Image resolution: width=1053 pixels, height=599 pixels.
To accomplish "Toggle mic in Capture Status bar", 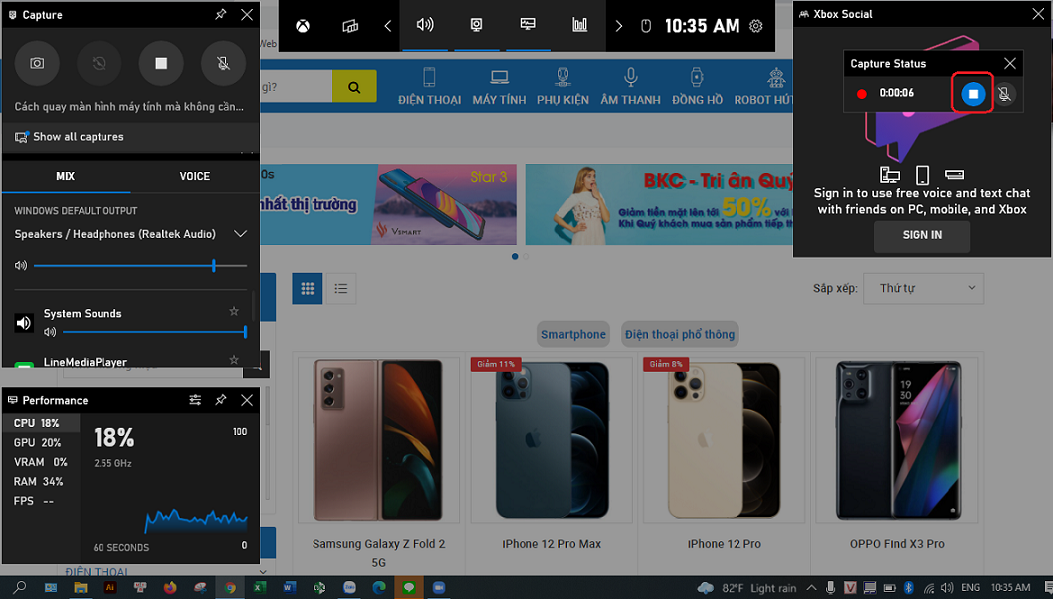I will coord(1004,94).
